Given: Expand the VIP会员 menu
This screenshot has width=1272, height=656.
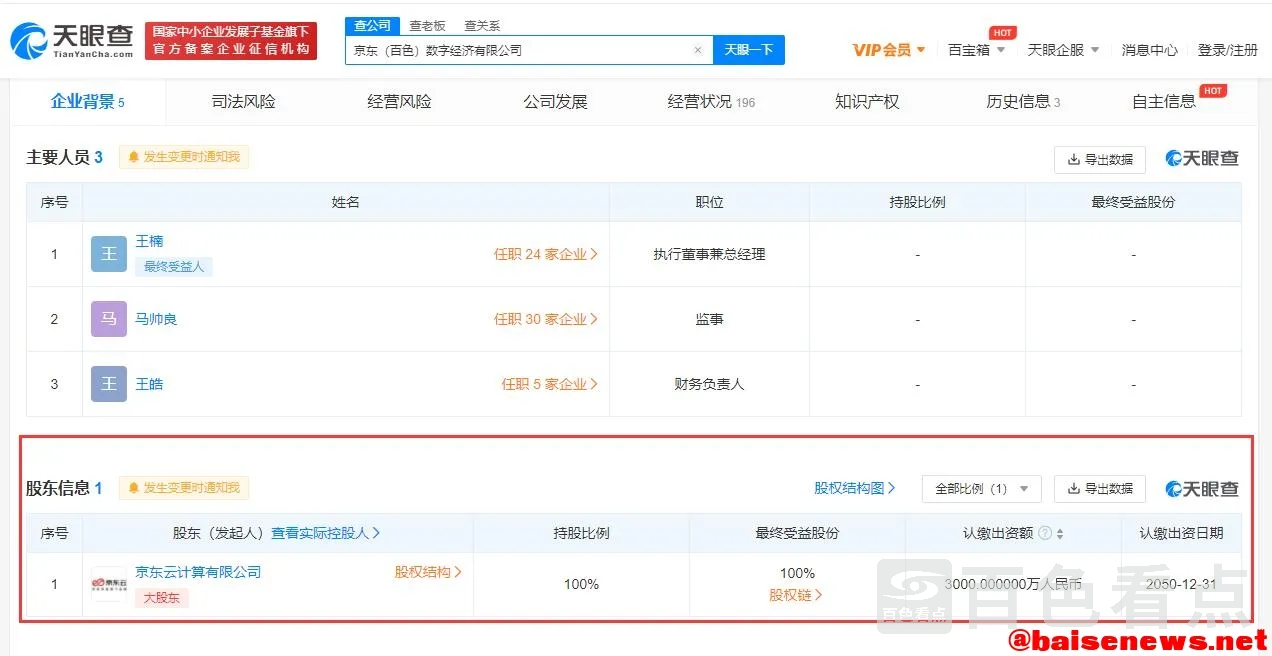Looking at the screenshot, I should 889,50.
